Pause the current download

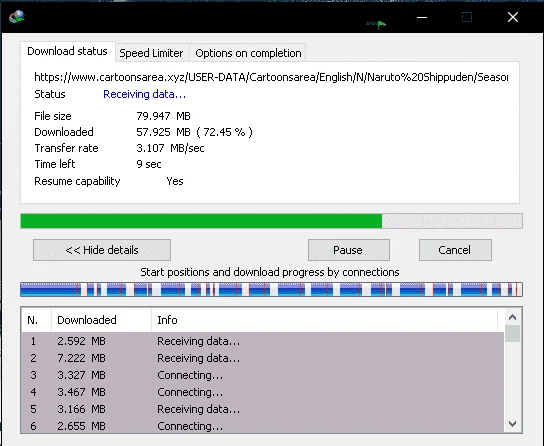pyautogui.click(x=349, y=250)
